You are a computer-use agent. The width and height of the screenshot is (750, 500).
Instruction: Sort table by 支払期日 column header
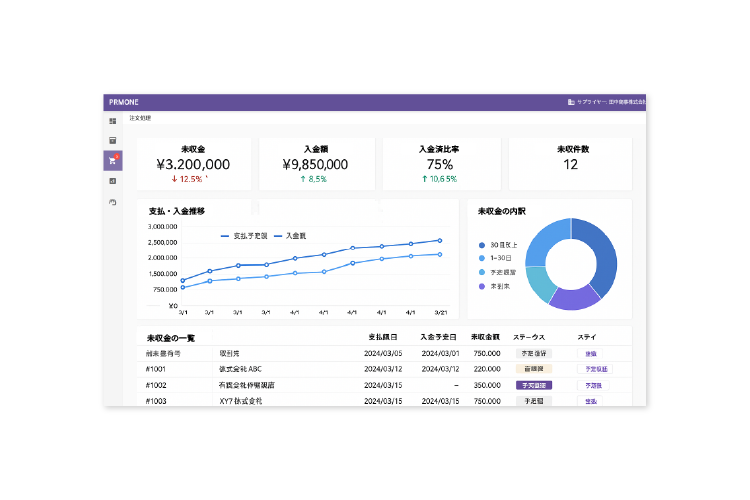point(385,337)
